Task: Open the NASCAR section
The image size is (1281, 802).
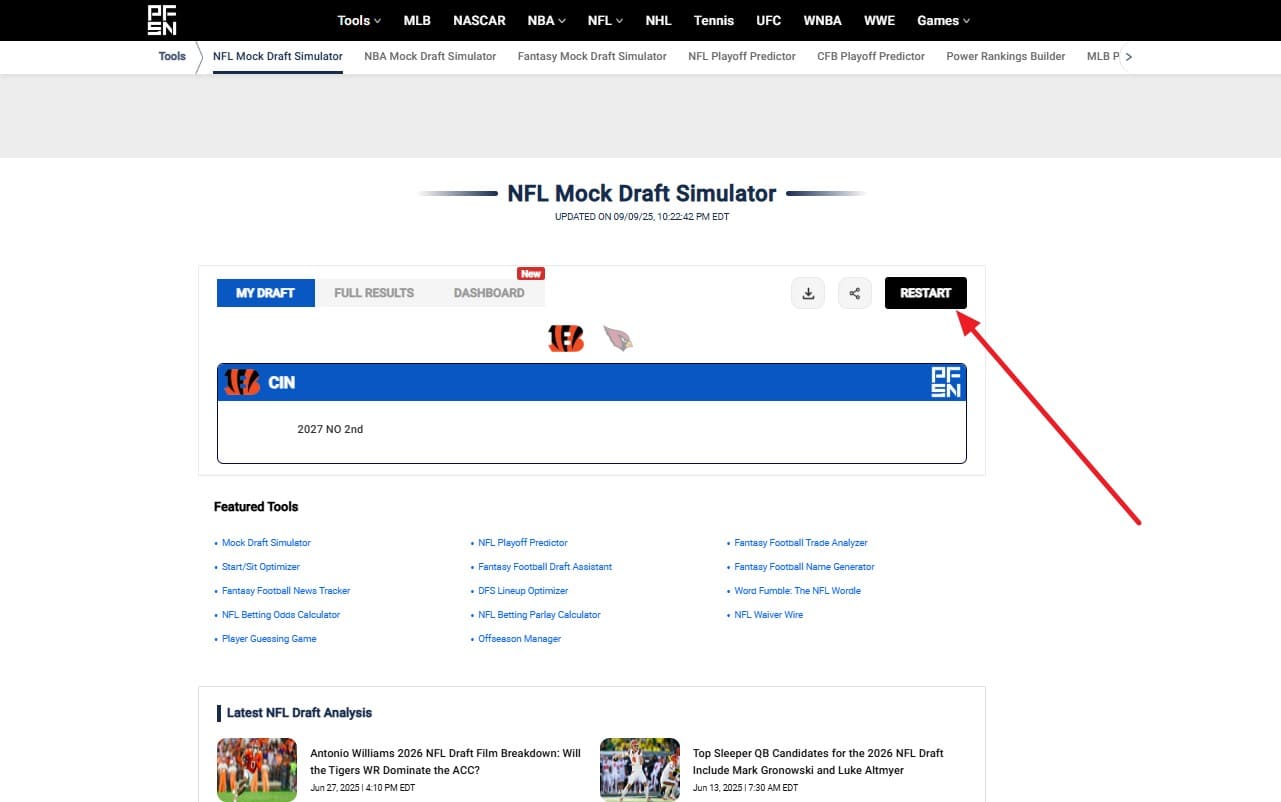Action: coord(479,20)
